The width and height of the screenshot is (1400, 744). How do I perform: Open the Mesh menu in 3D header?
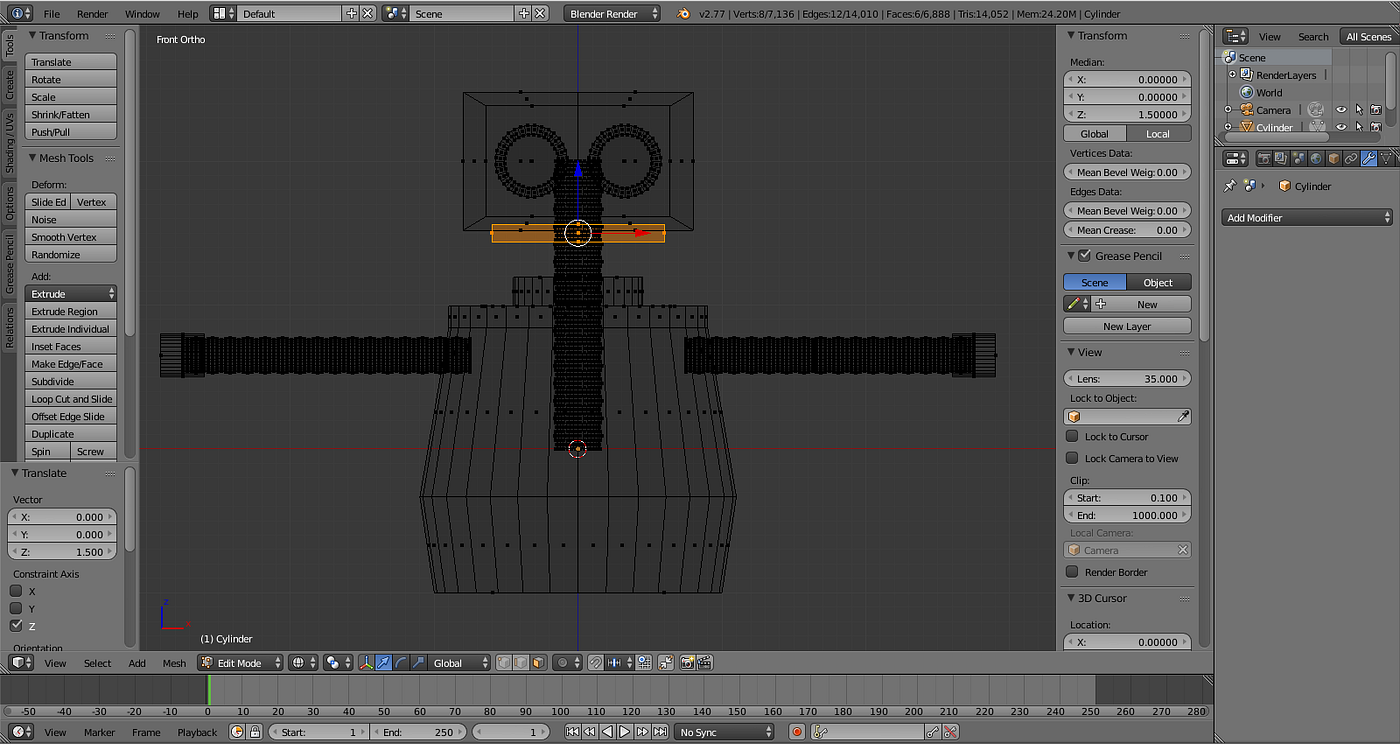click(174, 663)
